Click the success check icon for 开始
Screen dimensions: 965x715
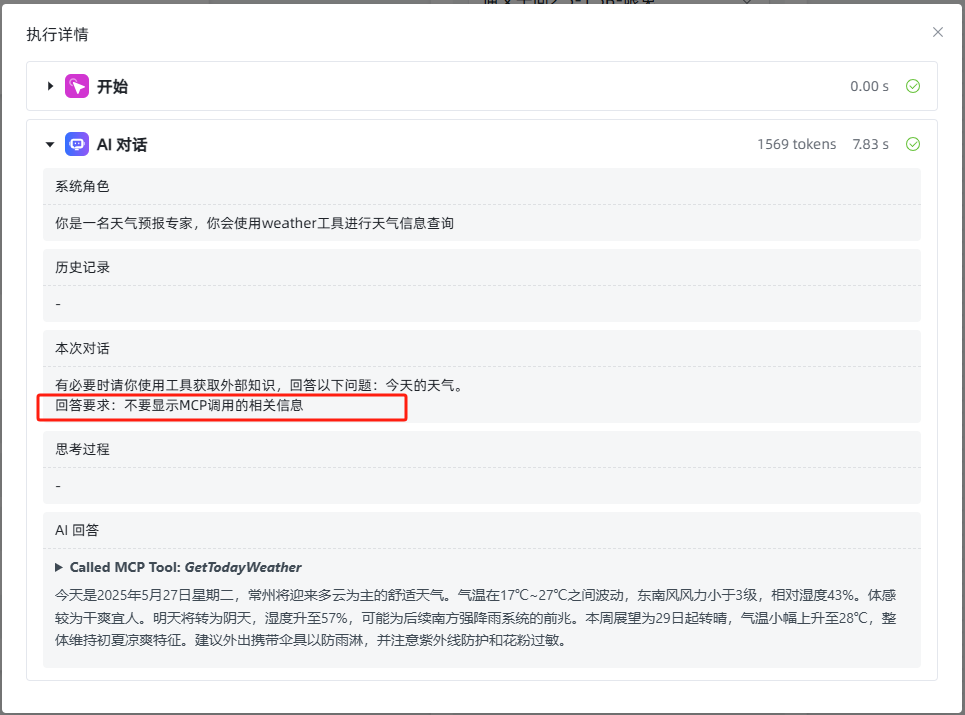click(x=913, y=86)
